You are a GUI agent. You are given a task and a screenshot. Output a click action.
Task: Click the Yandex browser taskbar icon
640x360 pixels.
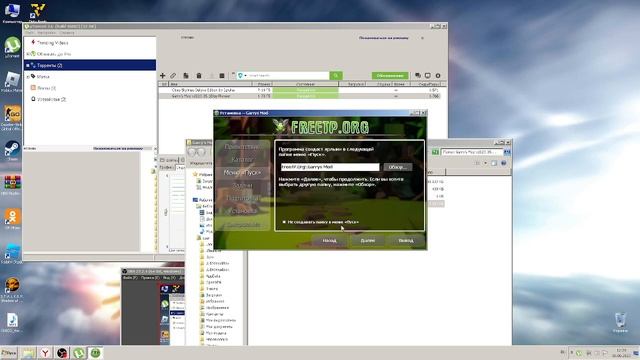(x=45, y=353)
